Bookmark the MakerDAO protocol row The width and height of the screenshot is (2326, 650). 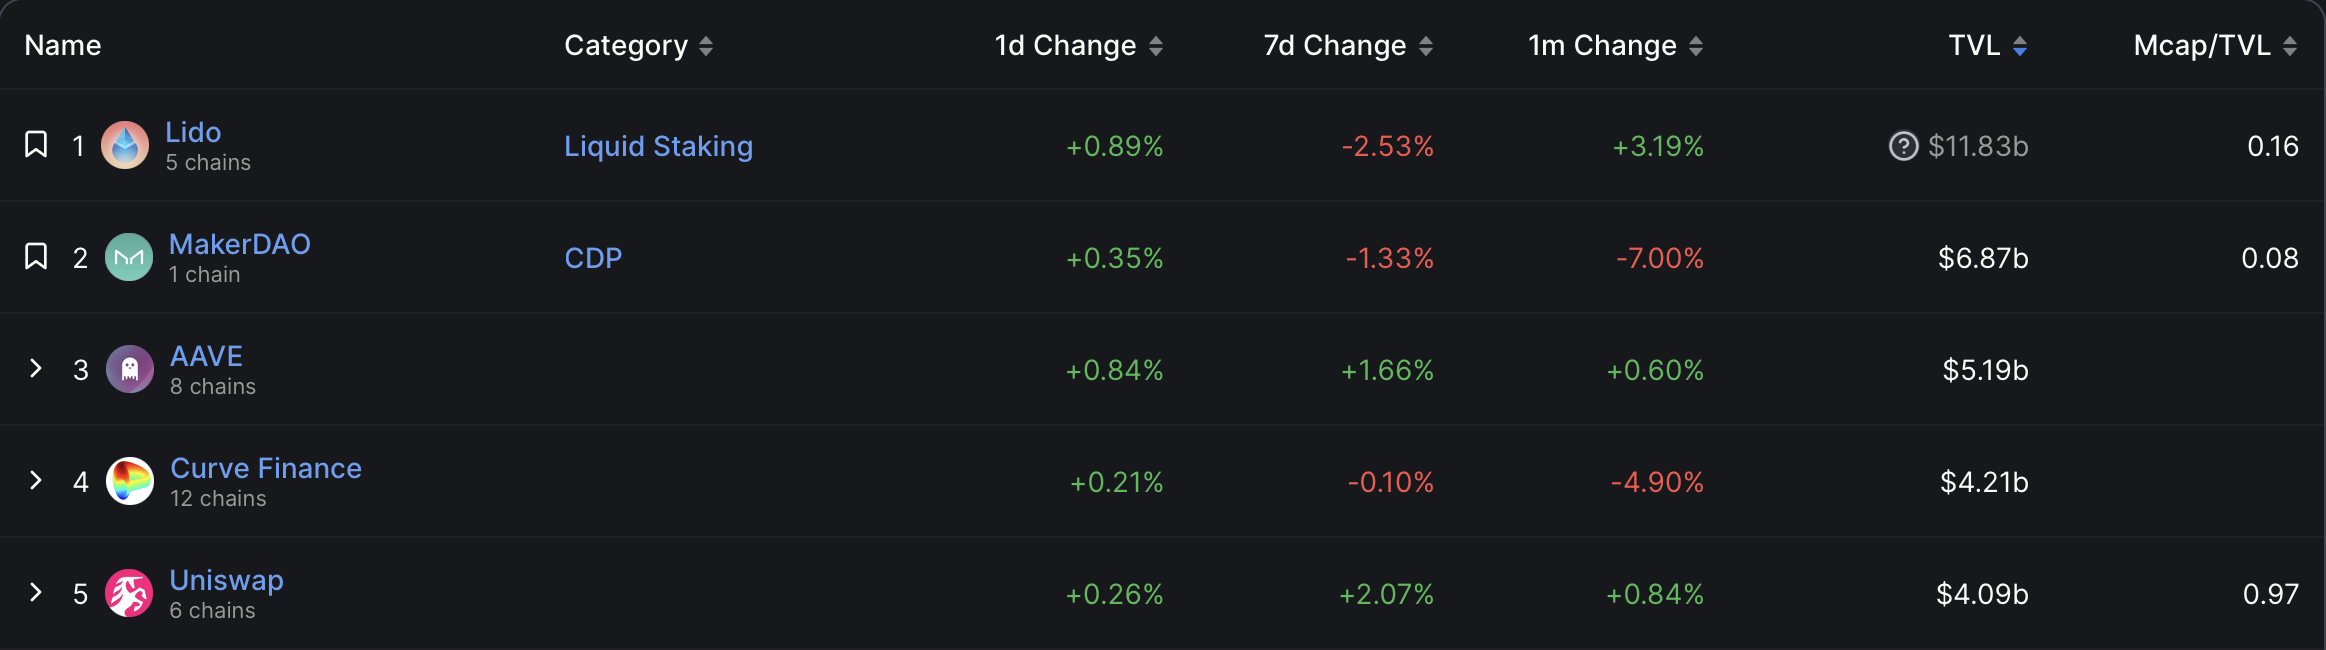tap(36, 257)
